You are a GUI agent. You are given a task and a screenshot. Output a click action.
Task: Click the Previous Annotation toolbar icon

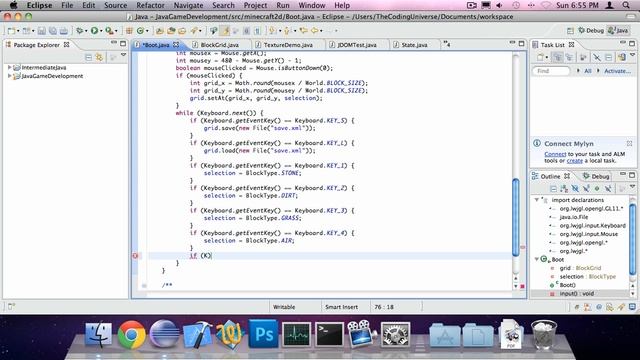[x=286, y=31]
